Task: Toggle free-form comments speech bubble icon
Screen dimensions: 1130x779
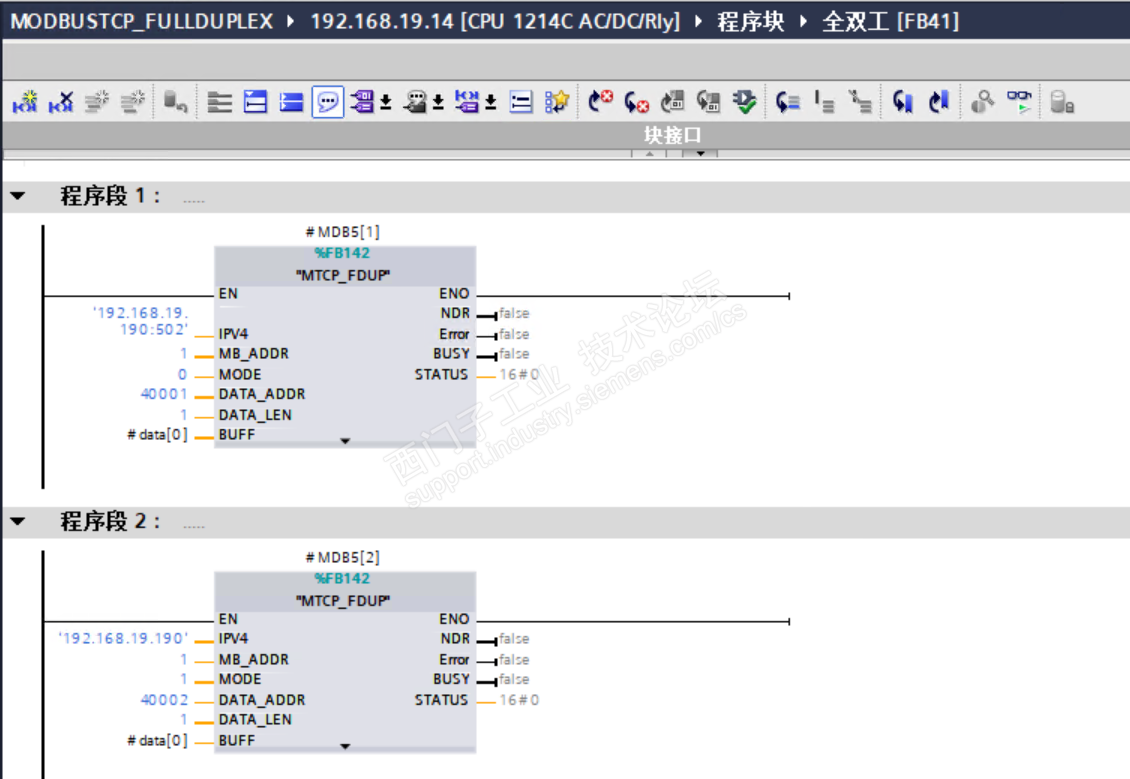Action: click(x=327, y=102)
